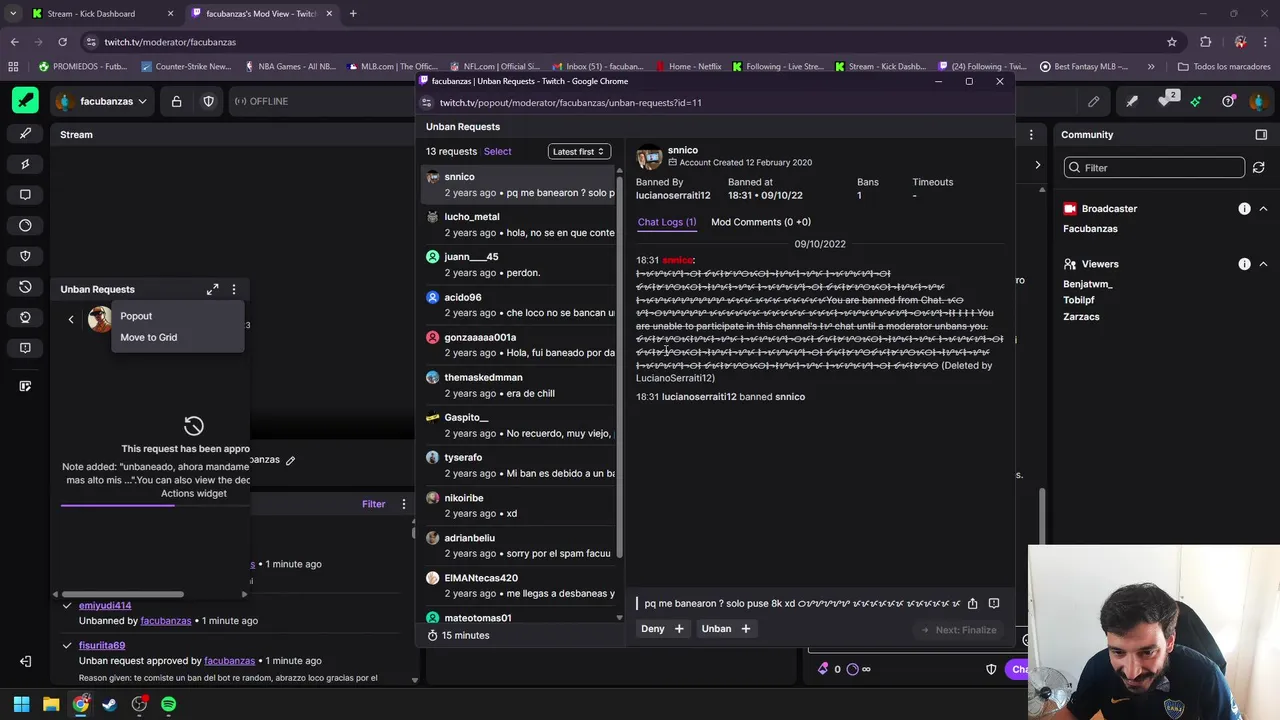Select ElMANtecas420 unban request row
Image resolution: width=1280 pixels, height=720 pixels.
pos(519,585)
